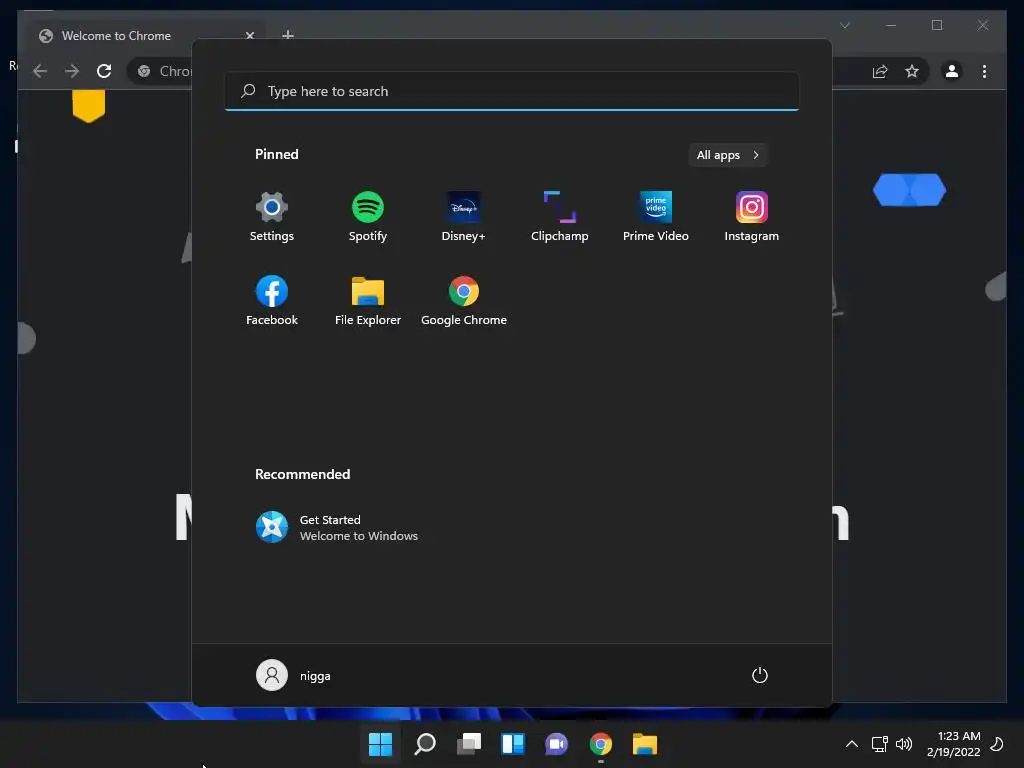Reload the Chrome page
This screenshot has height=768, width=1024.
pyautogui.click(x=104, y=71)
